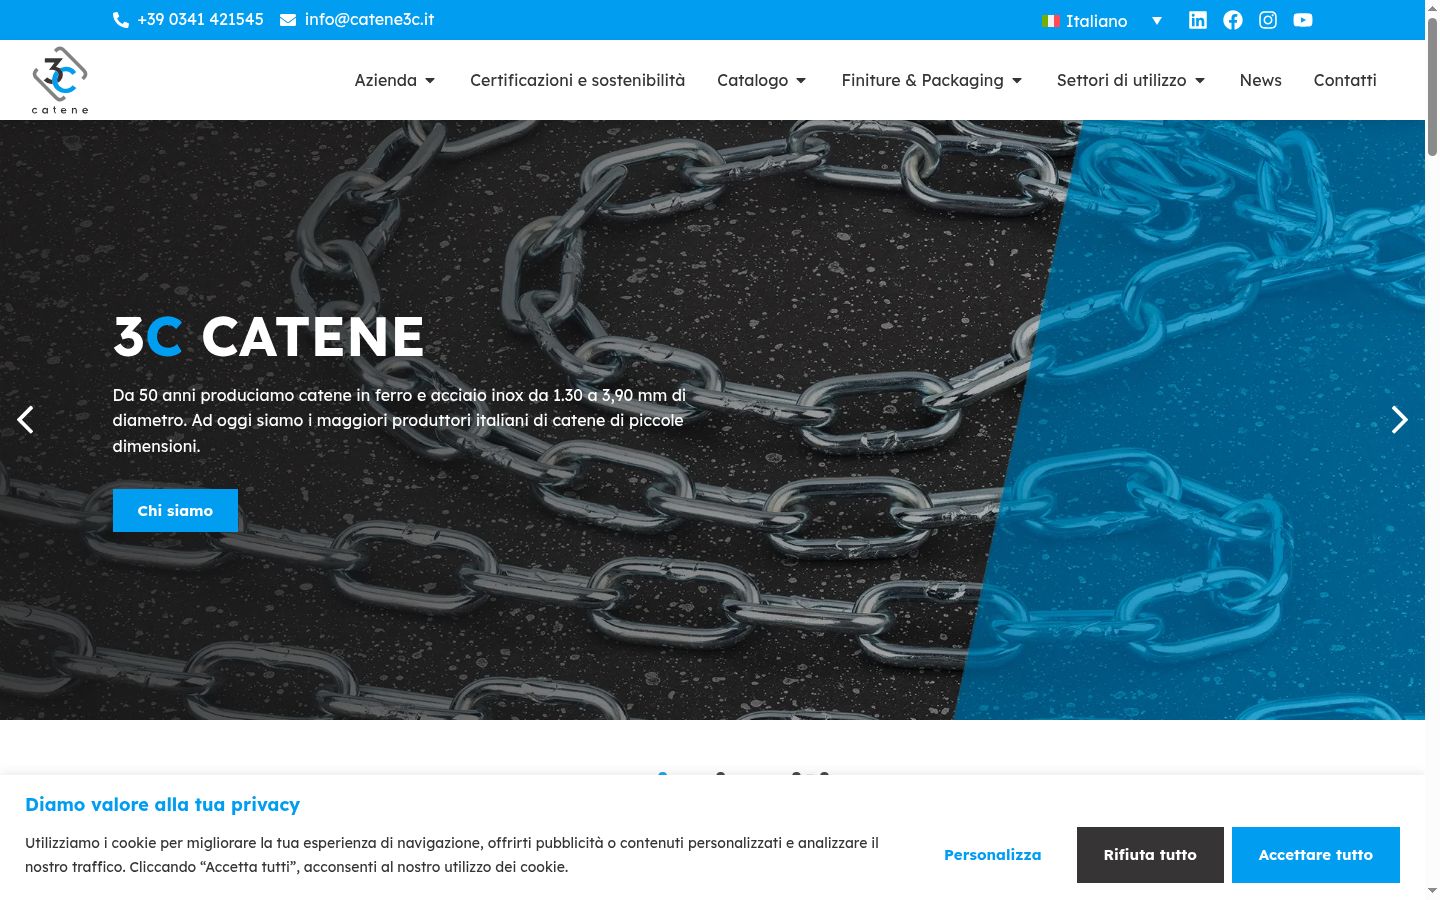Image resolution: width=1440 pixels, height=900 pixels.
Task: Click the Chi siamo button
Action: [x=175, y=510]
